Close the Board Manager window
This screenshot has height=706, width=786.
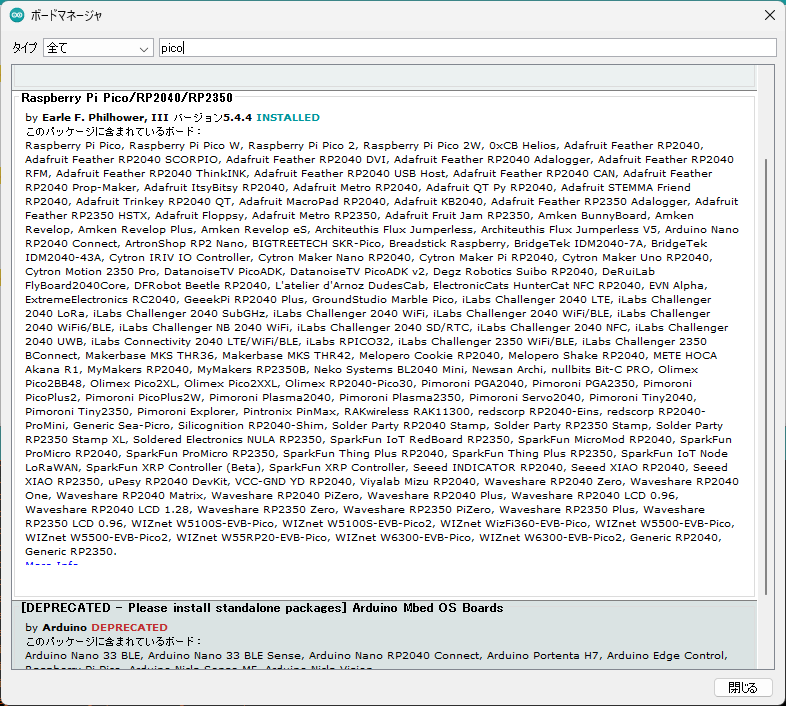click(768, 16)
